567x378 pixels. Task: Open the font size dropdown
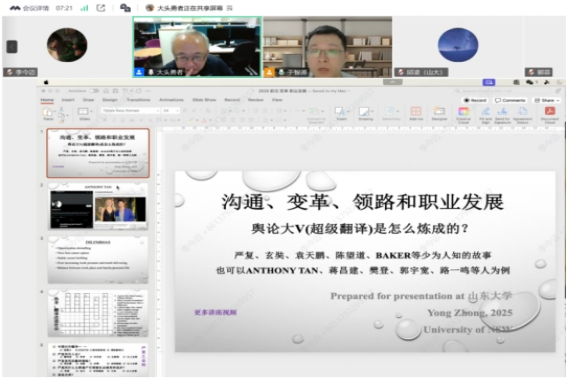171,110
